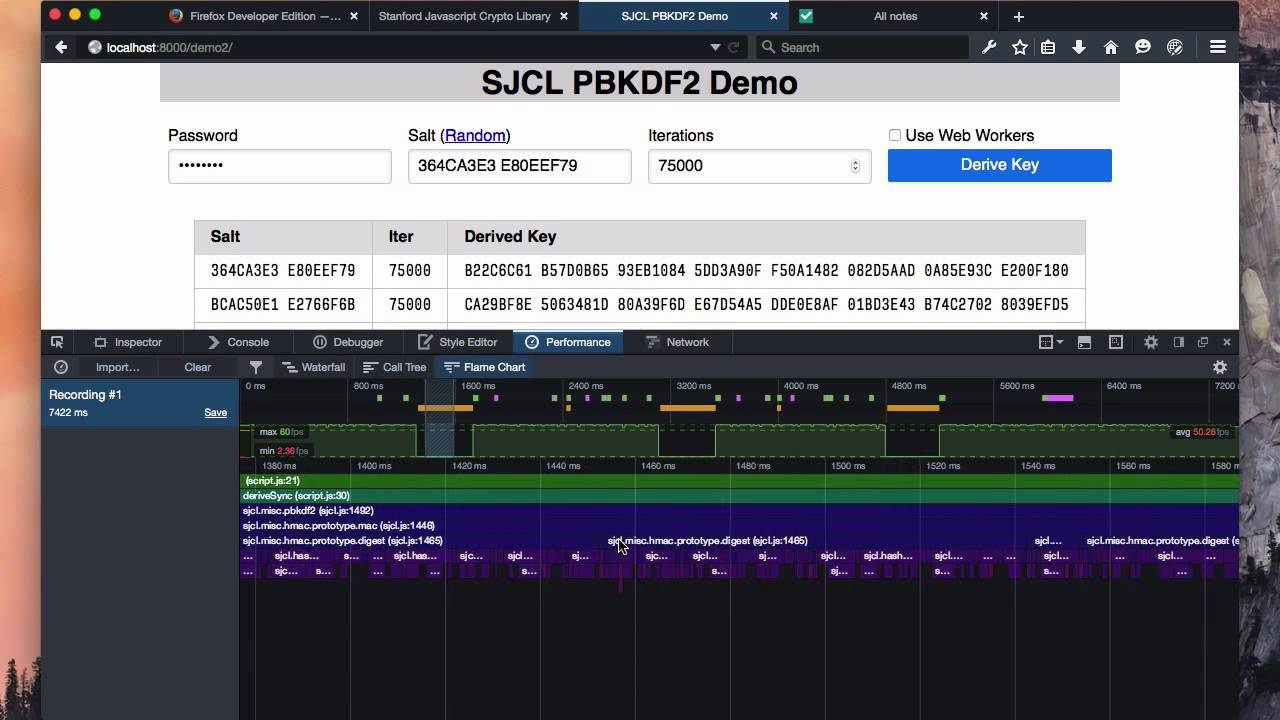Generate a Random salt link
This screenshot has height=720, width=1280.
tap(475, 135)
